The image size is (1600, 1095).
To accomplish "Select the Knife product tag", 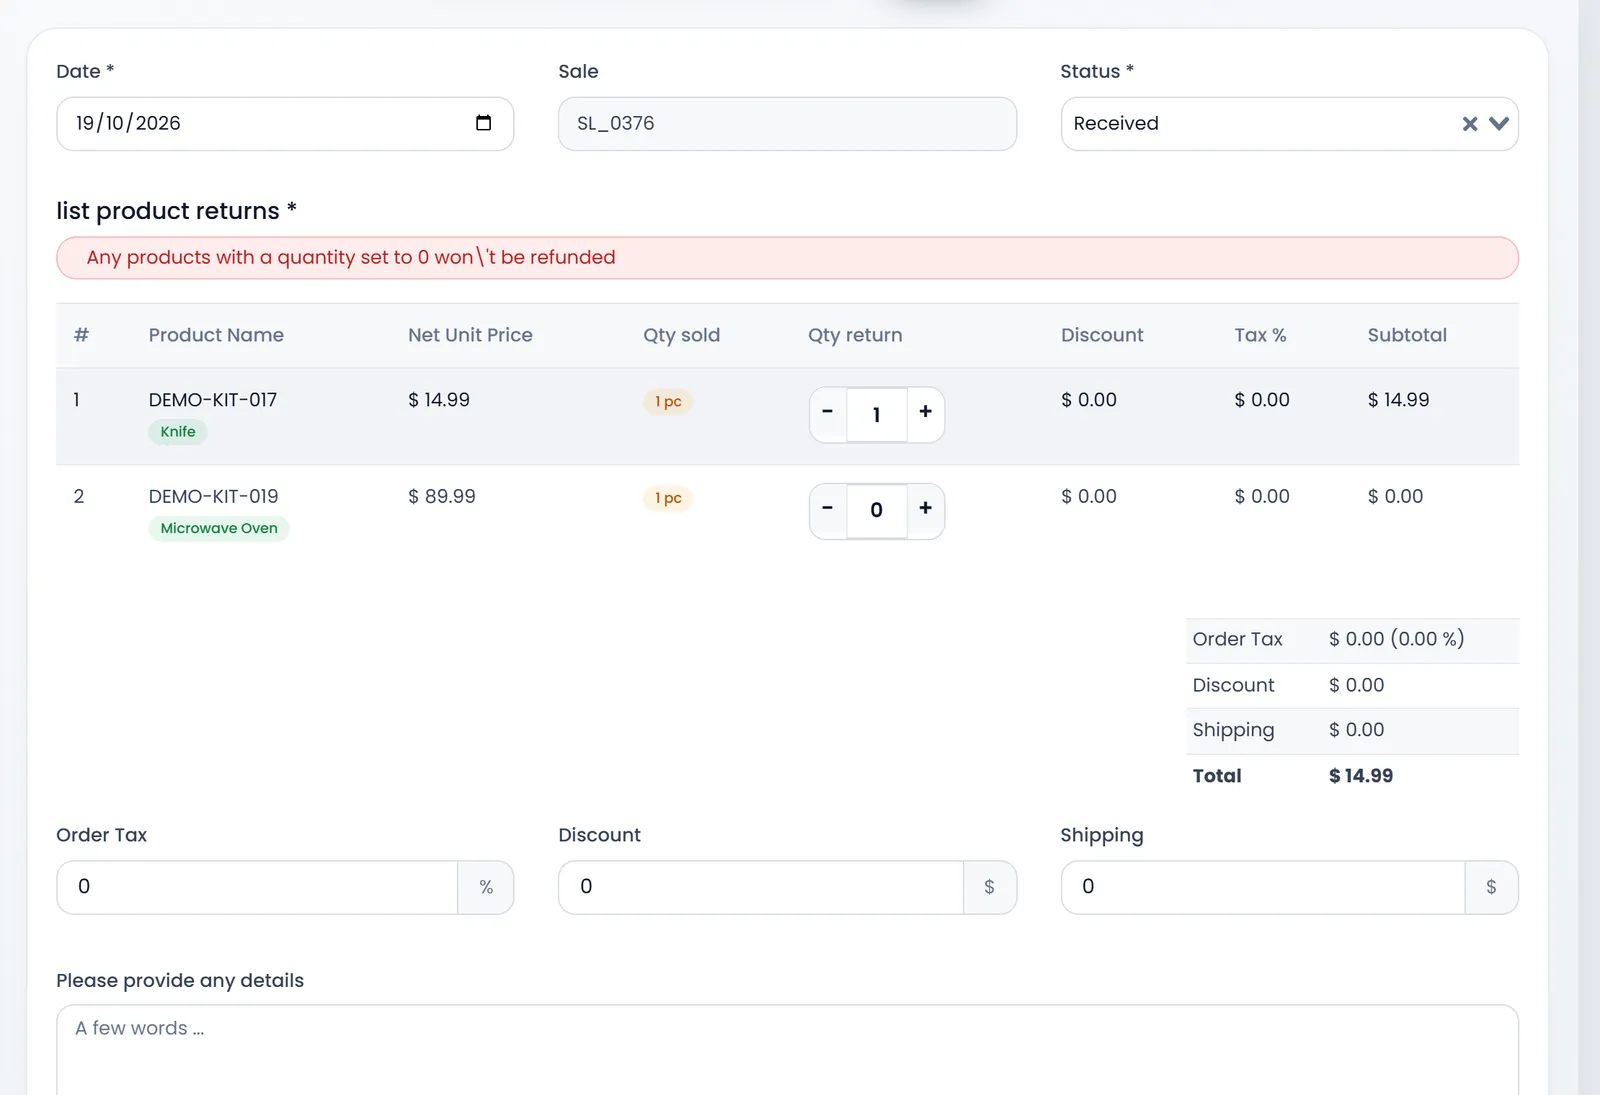I will (x=178, y=432).
